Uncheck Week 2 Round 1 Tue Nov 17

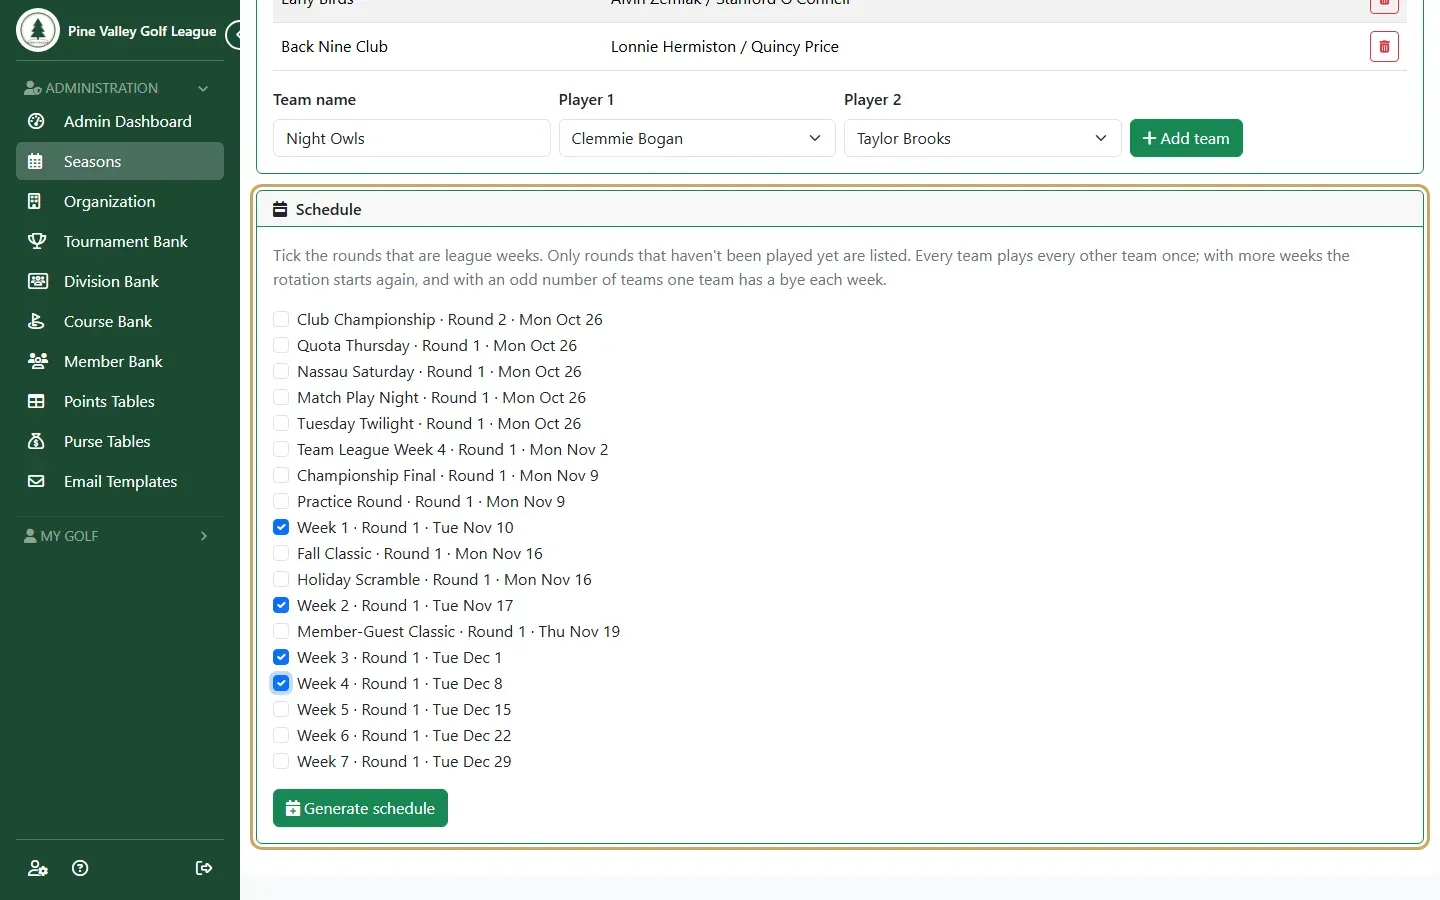[x=281, y=605]
